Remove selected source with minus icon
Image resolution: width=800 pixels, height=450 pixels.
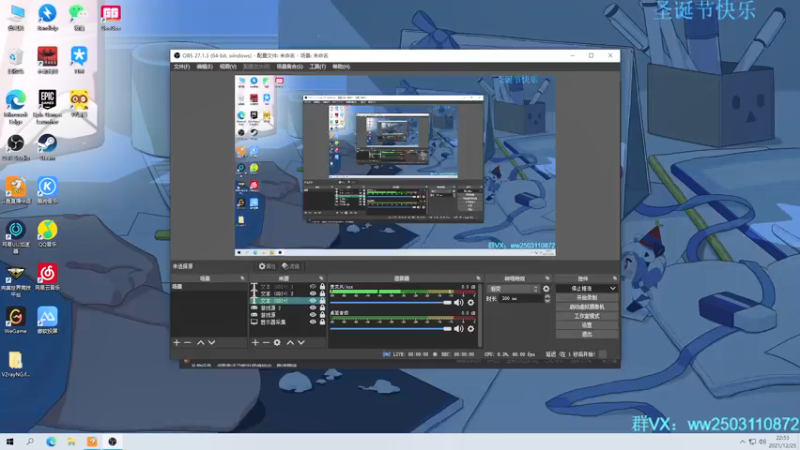click(x=266, y=342)
